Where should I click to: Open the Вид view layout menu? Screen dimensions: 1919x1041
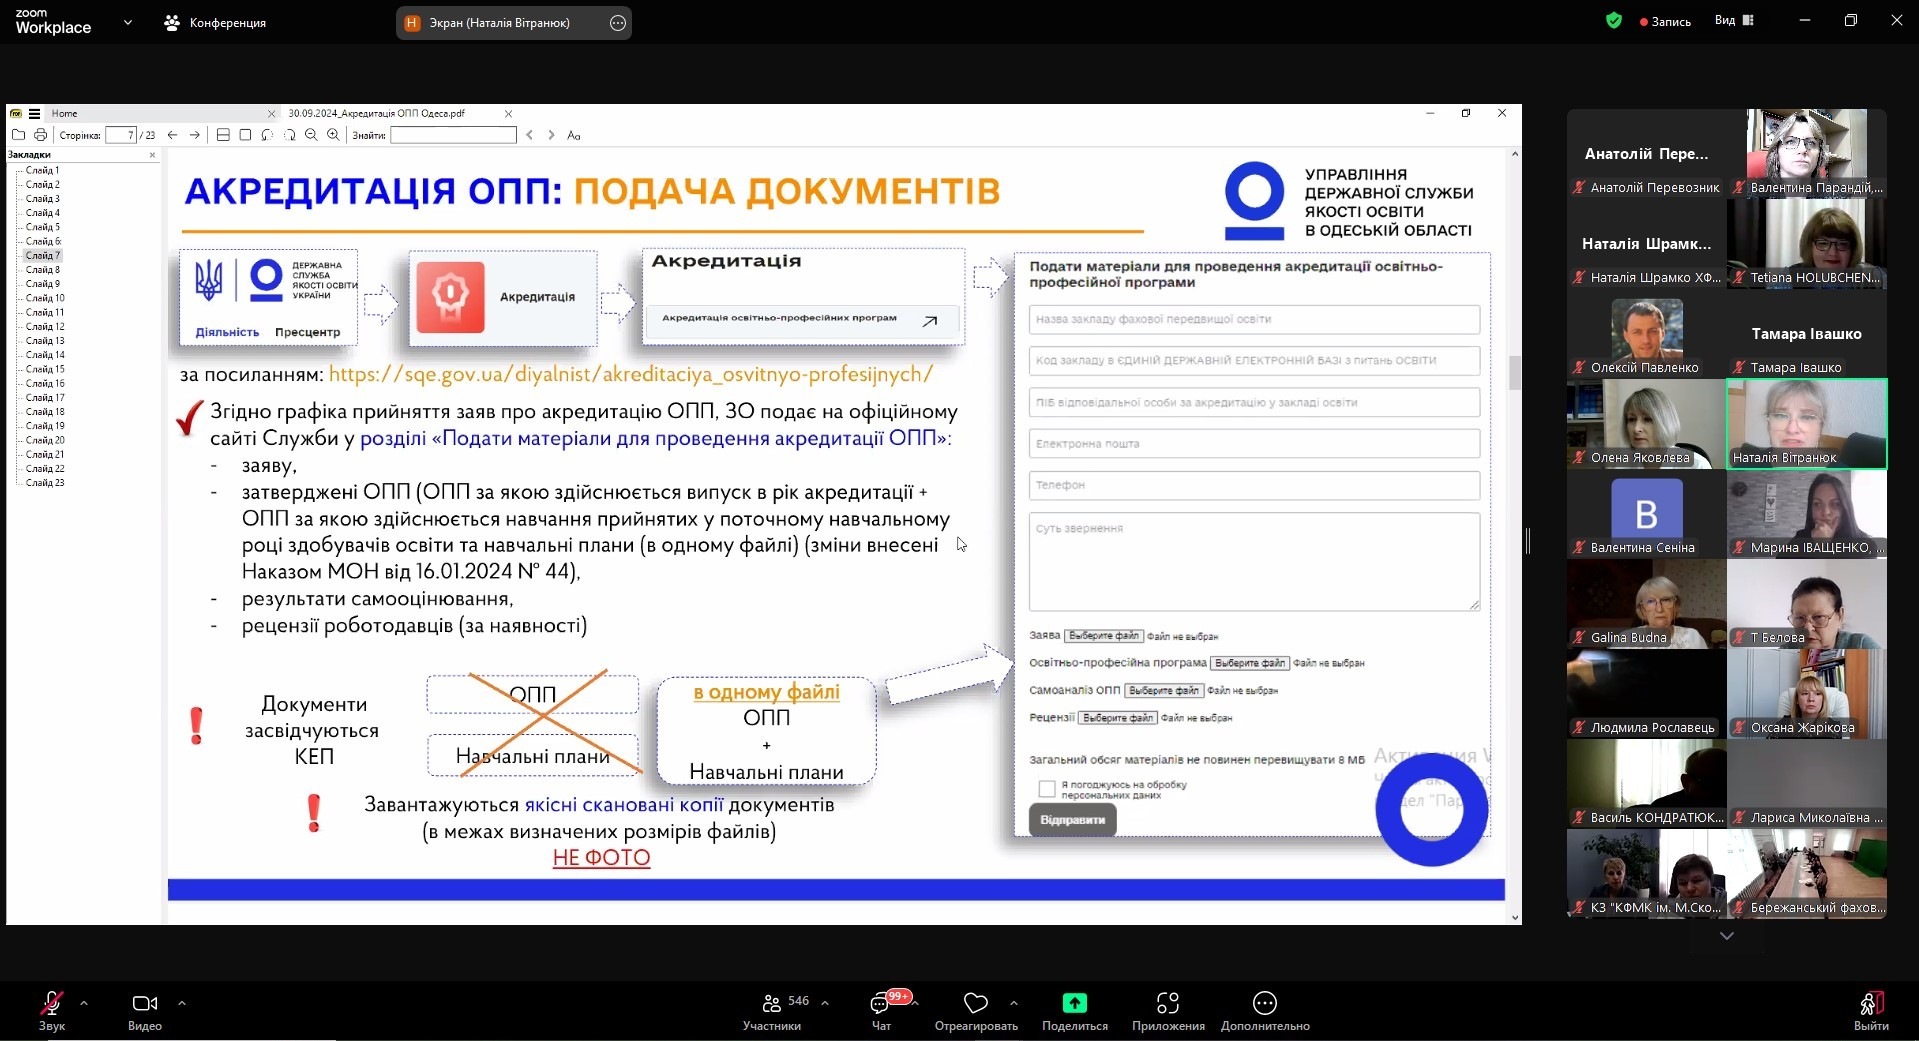1734,20
